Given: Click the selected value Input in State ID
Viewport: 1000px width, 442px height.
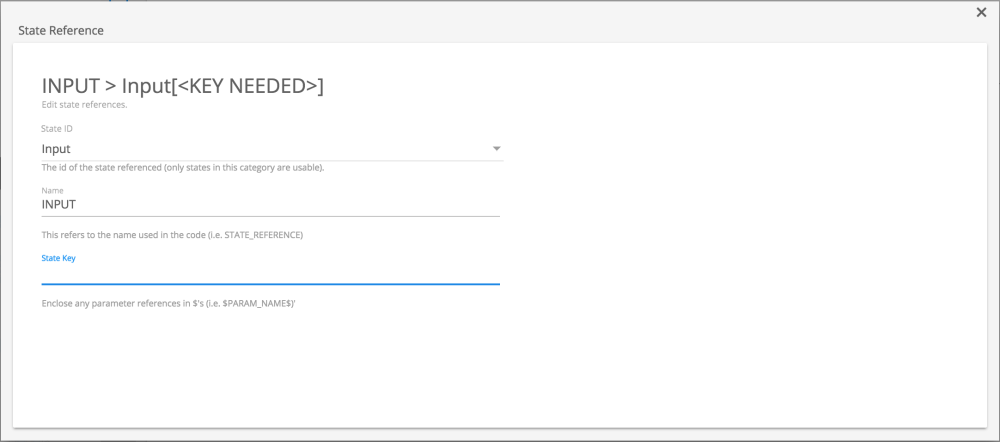Looking at the screenshot, I should (56, 149).
